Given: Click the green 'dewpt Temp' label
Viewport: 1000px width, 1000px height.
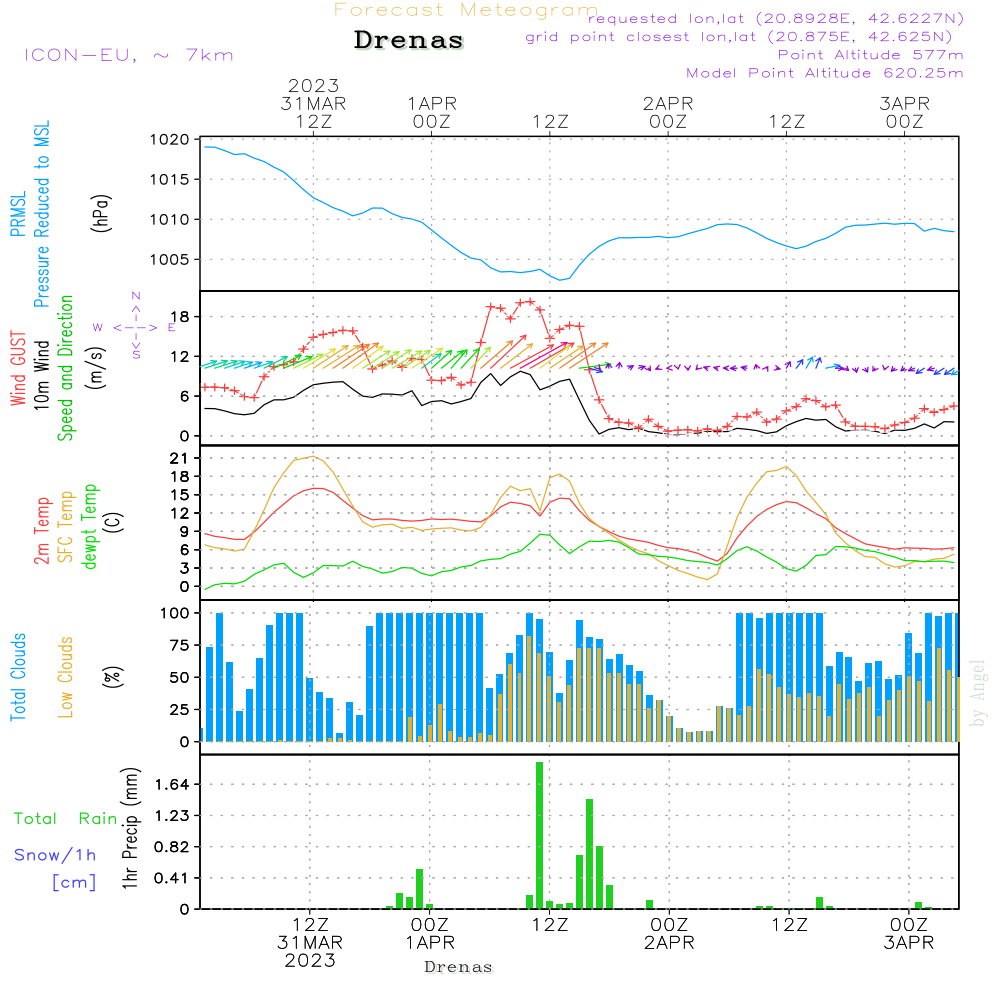Looking at the screenshot, I should pyautogui.click(x=89, y=526).
